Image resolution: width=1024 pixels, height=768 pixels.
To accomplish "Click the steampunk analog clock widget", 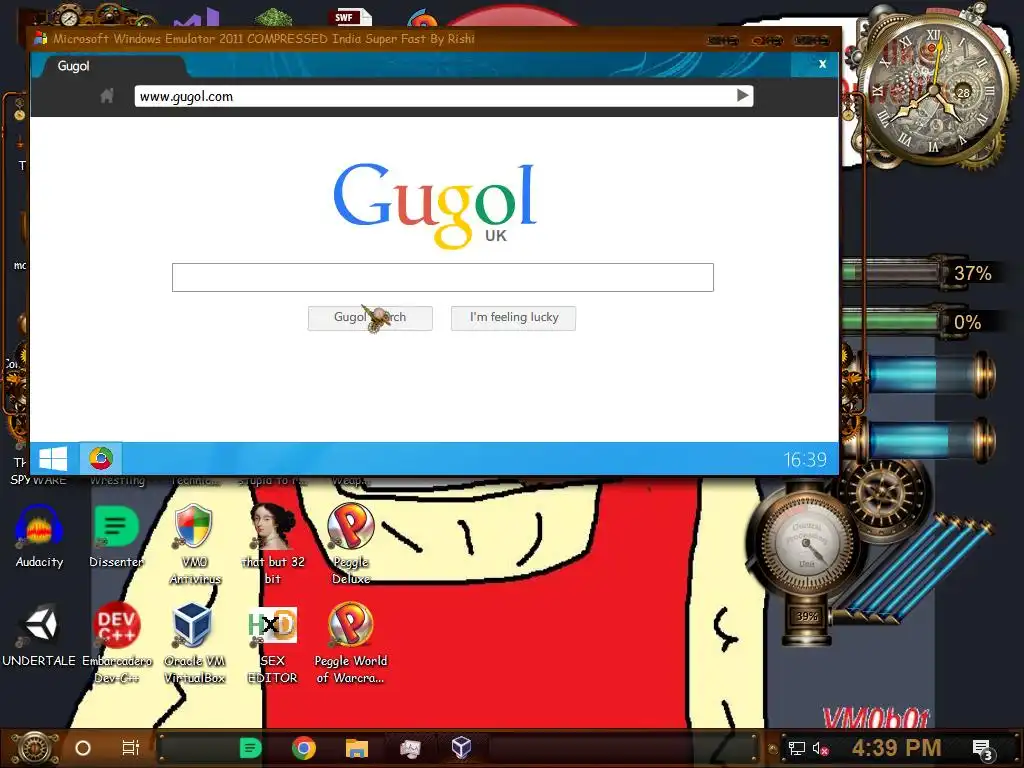I will click(934, 91).
